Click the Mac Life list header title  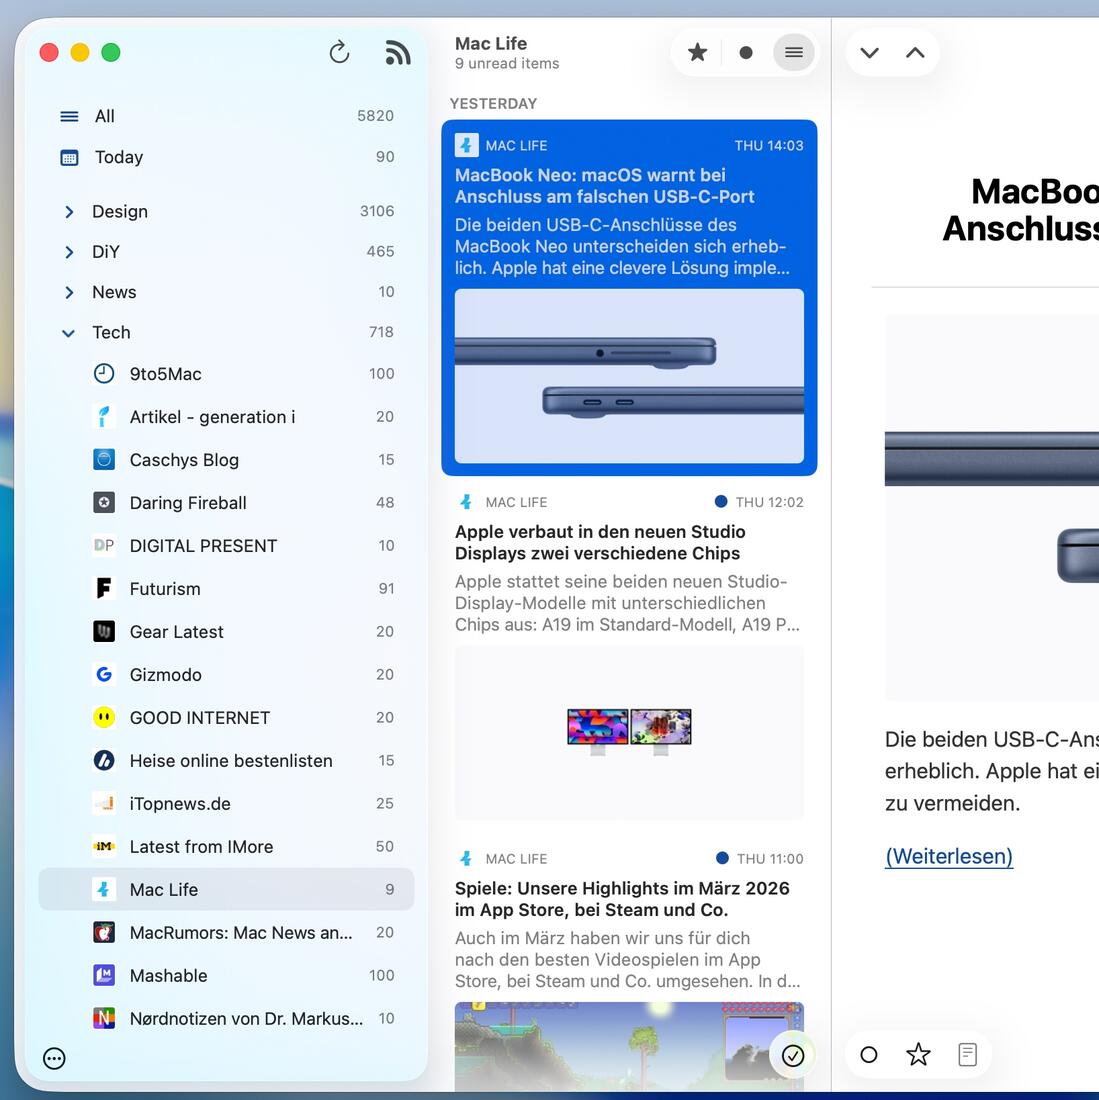(491, 43)
